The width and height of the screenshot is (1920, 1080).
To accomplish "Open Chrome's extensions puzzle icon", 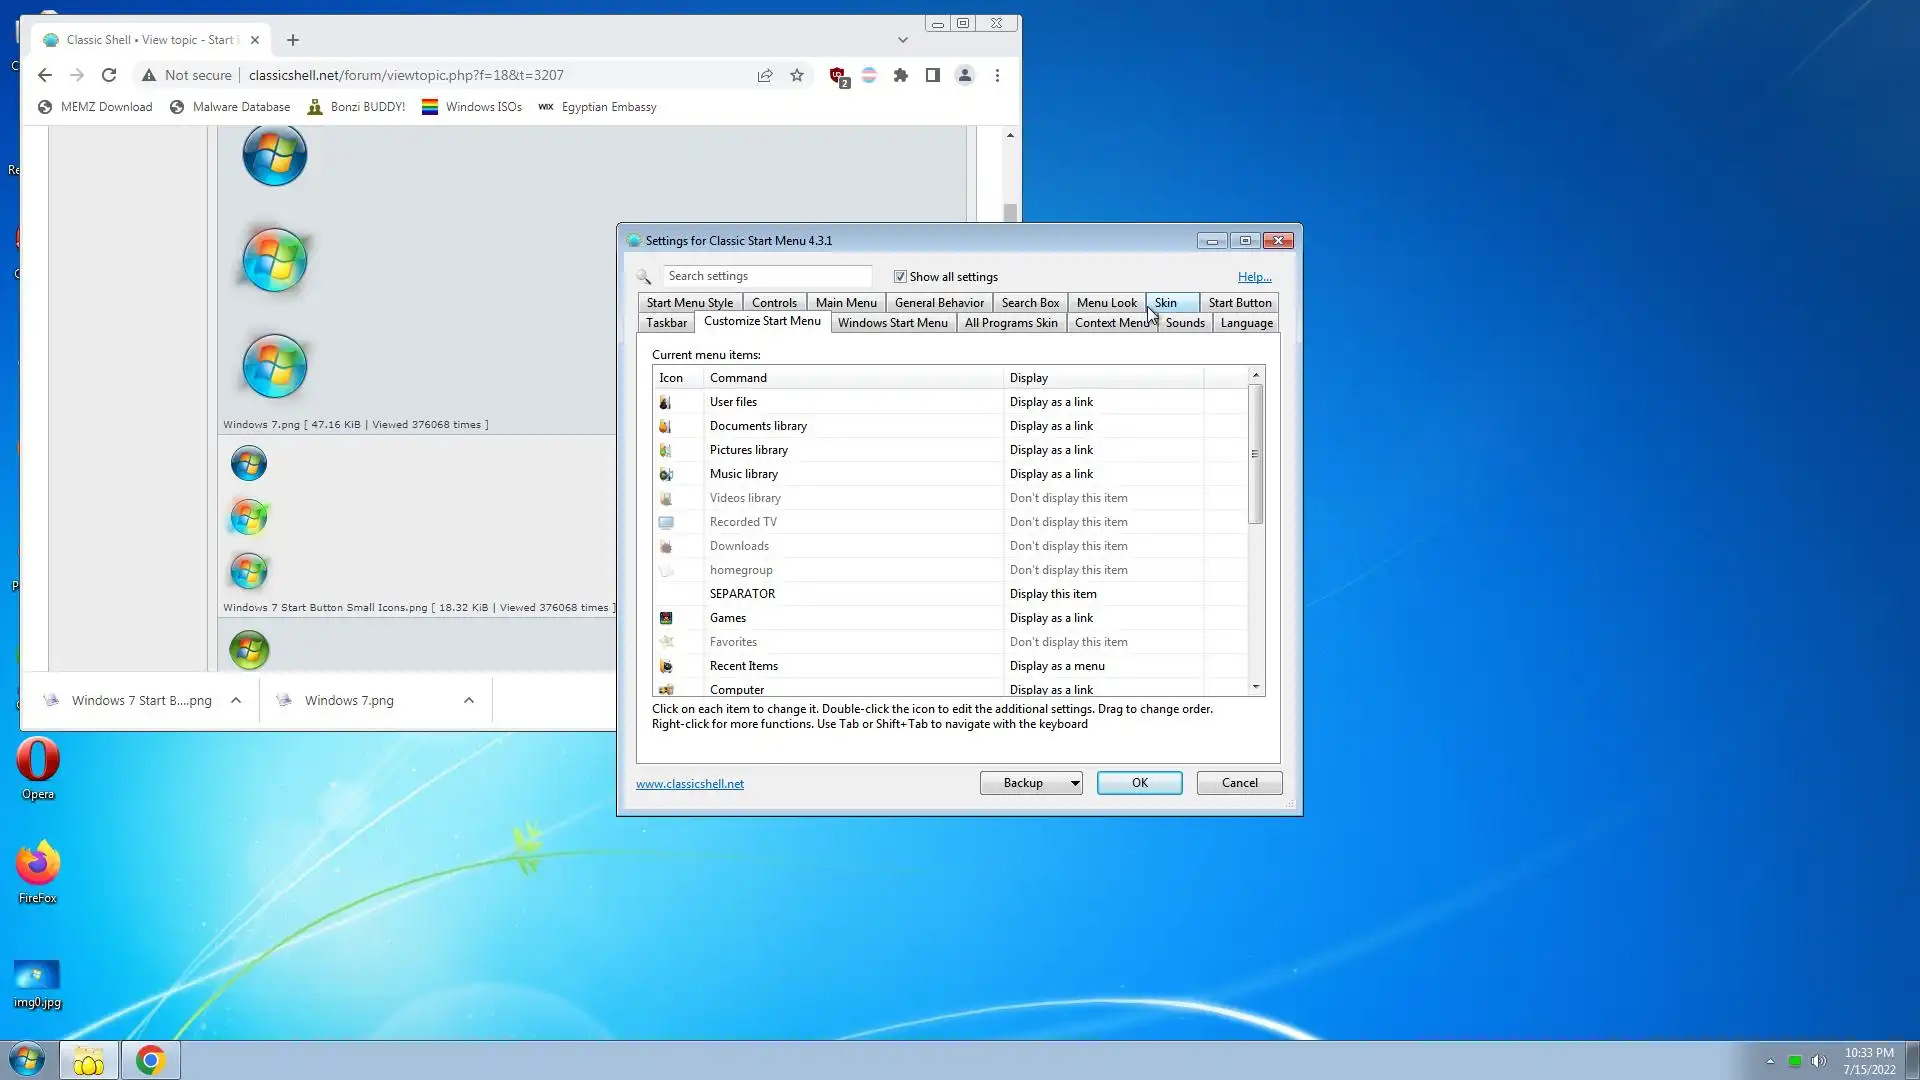I will 901,75.
